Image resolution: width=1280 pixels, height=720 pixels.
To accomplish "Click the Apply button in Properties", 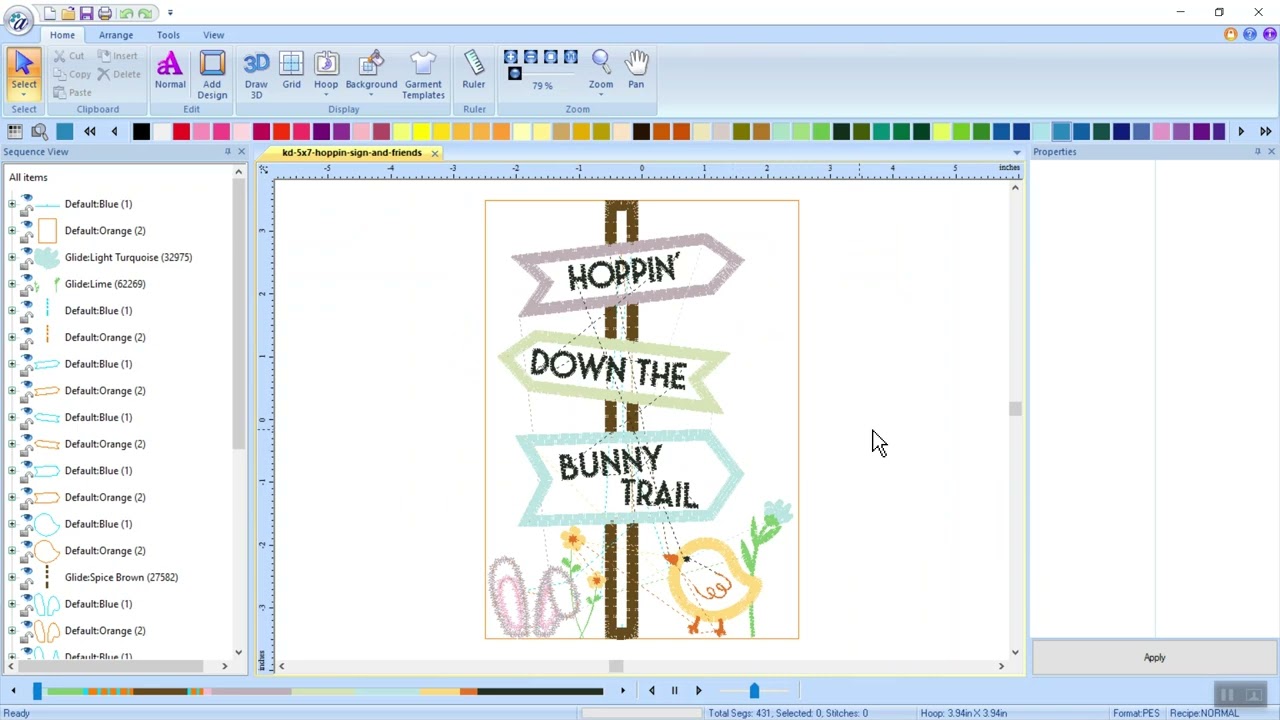I will pos(1154,657).
